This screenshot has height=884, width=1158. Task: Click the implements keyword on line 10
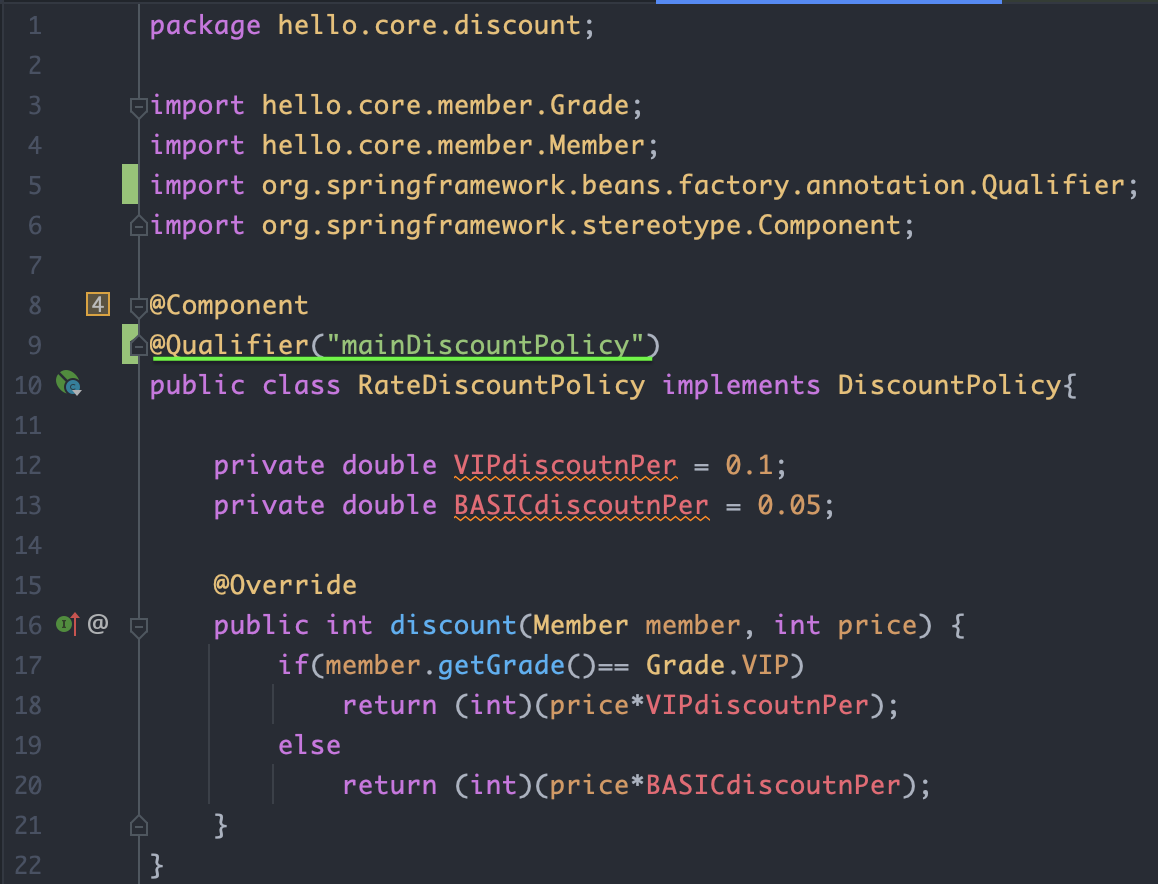(741, 386)
